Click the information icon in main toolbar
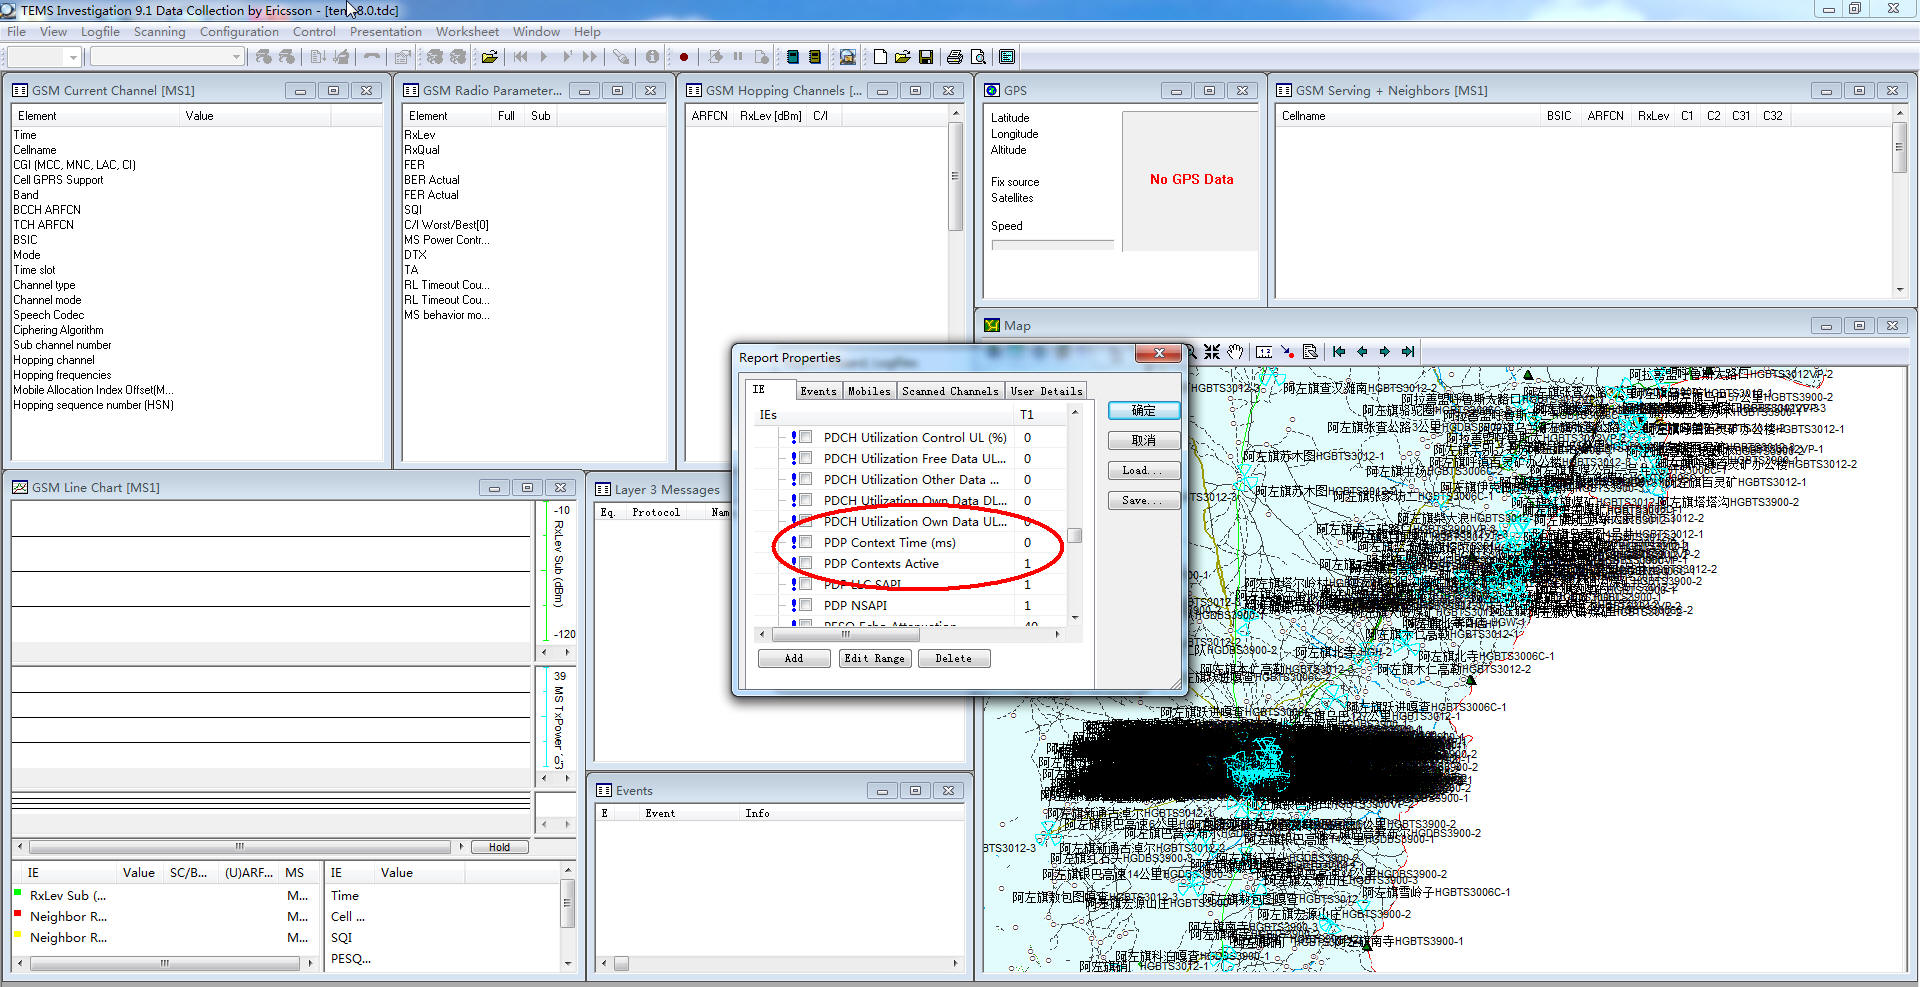 point(652,57)
